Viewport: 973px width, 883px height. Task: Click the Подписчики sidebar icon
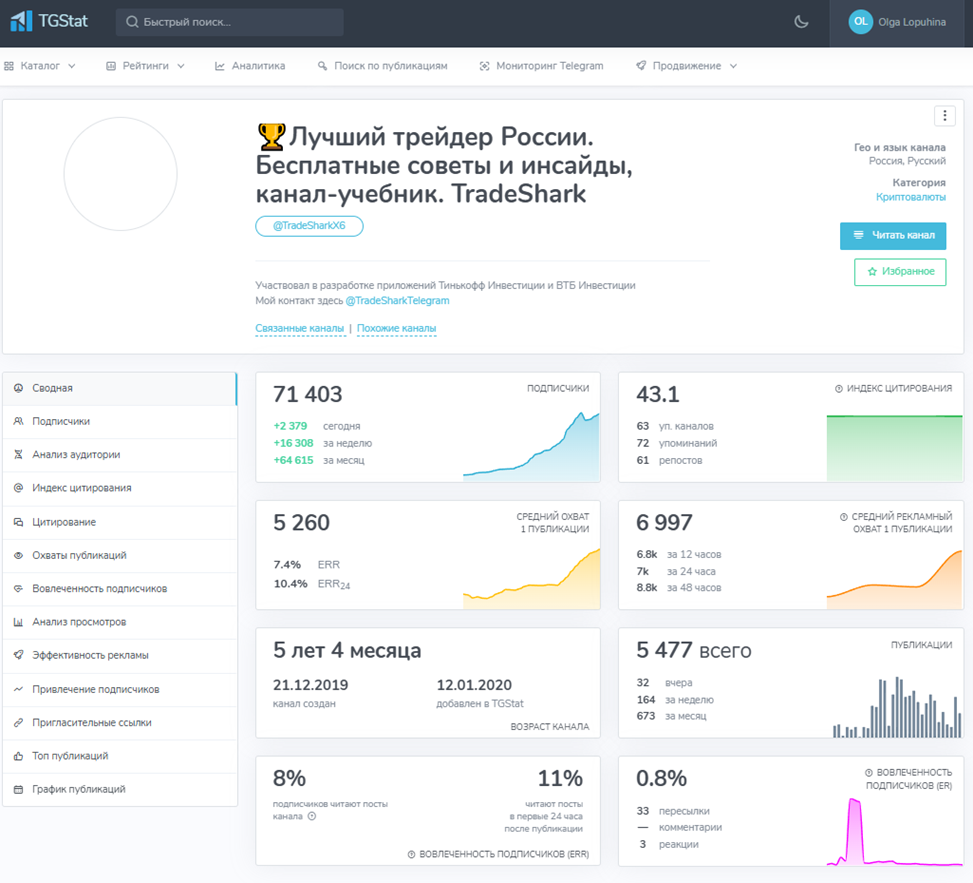pos(19,421)
